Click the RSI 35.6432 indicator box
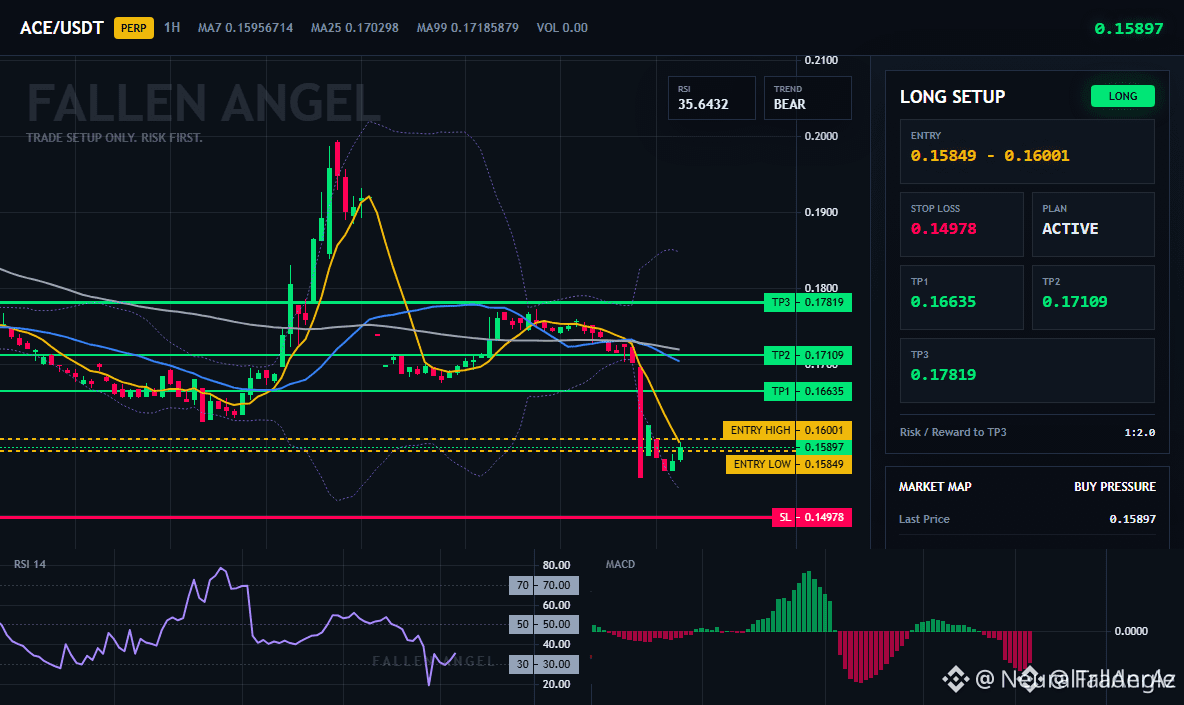This screenshot has height=705, width=1184. tap(711, 97)
